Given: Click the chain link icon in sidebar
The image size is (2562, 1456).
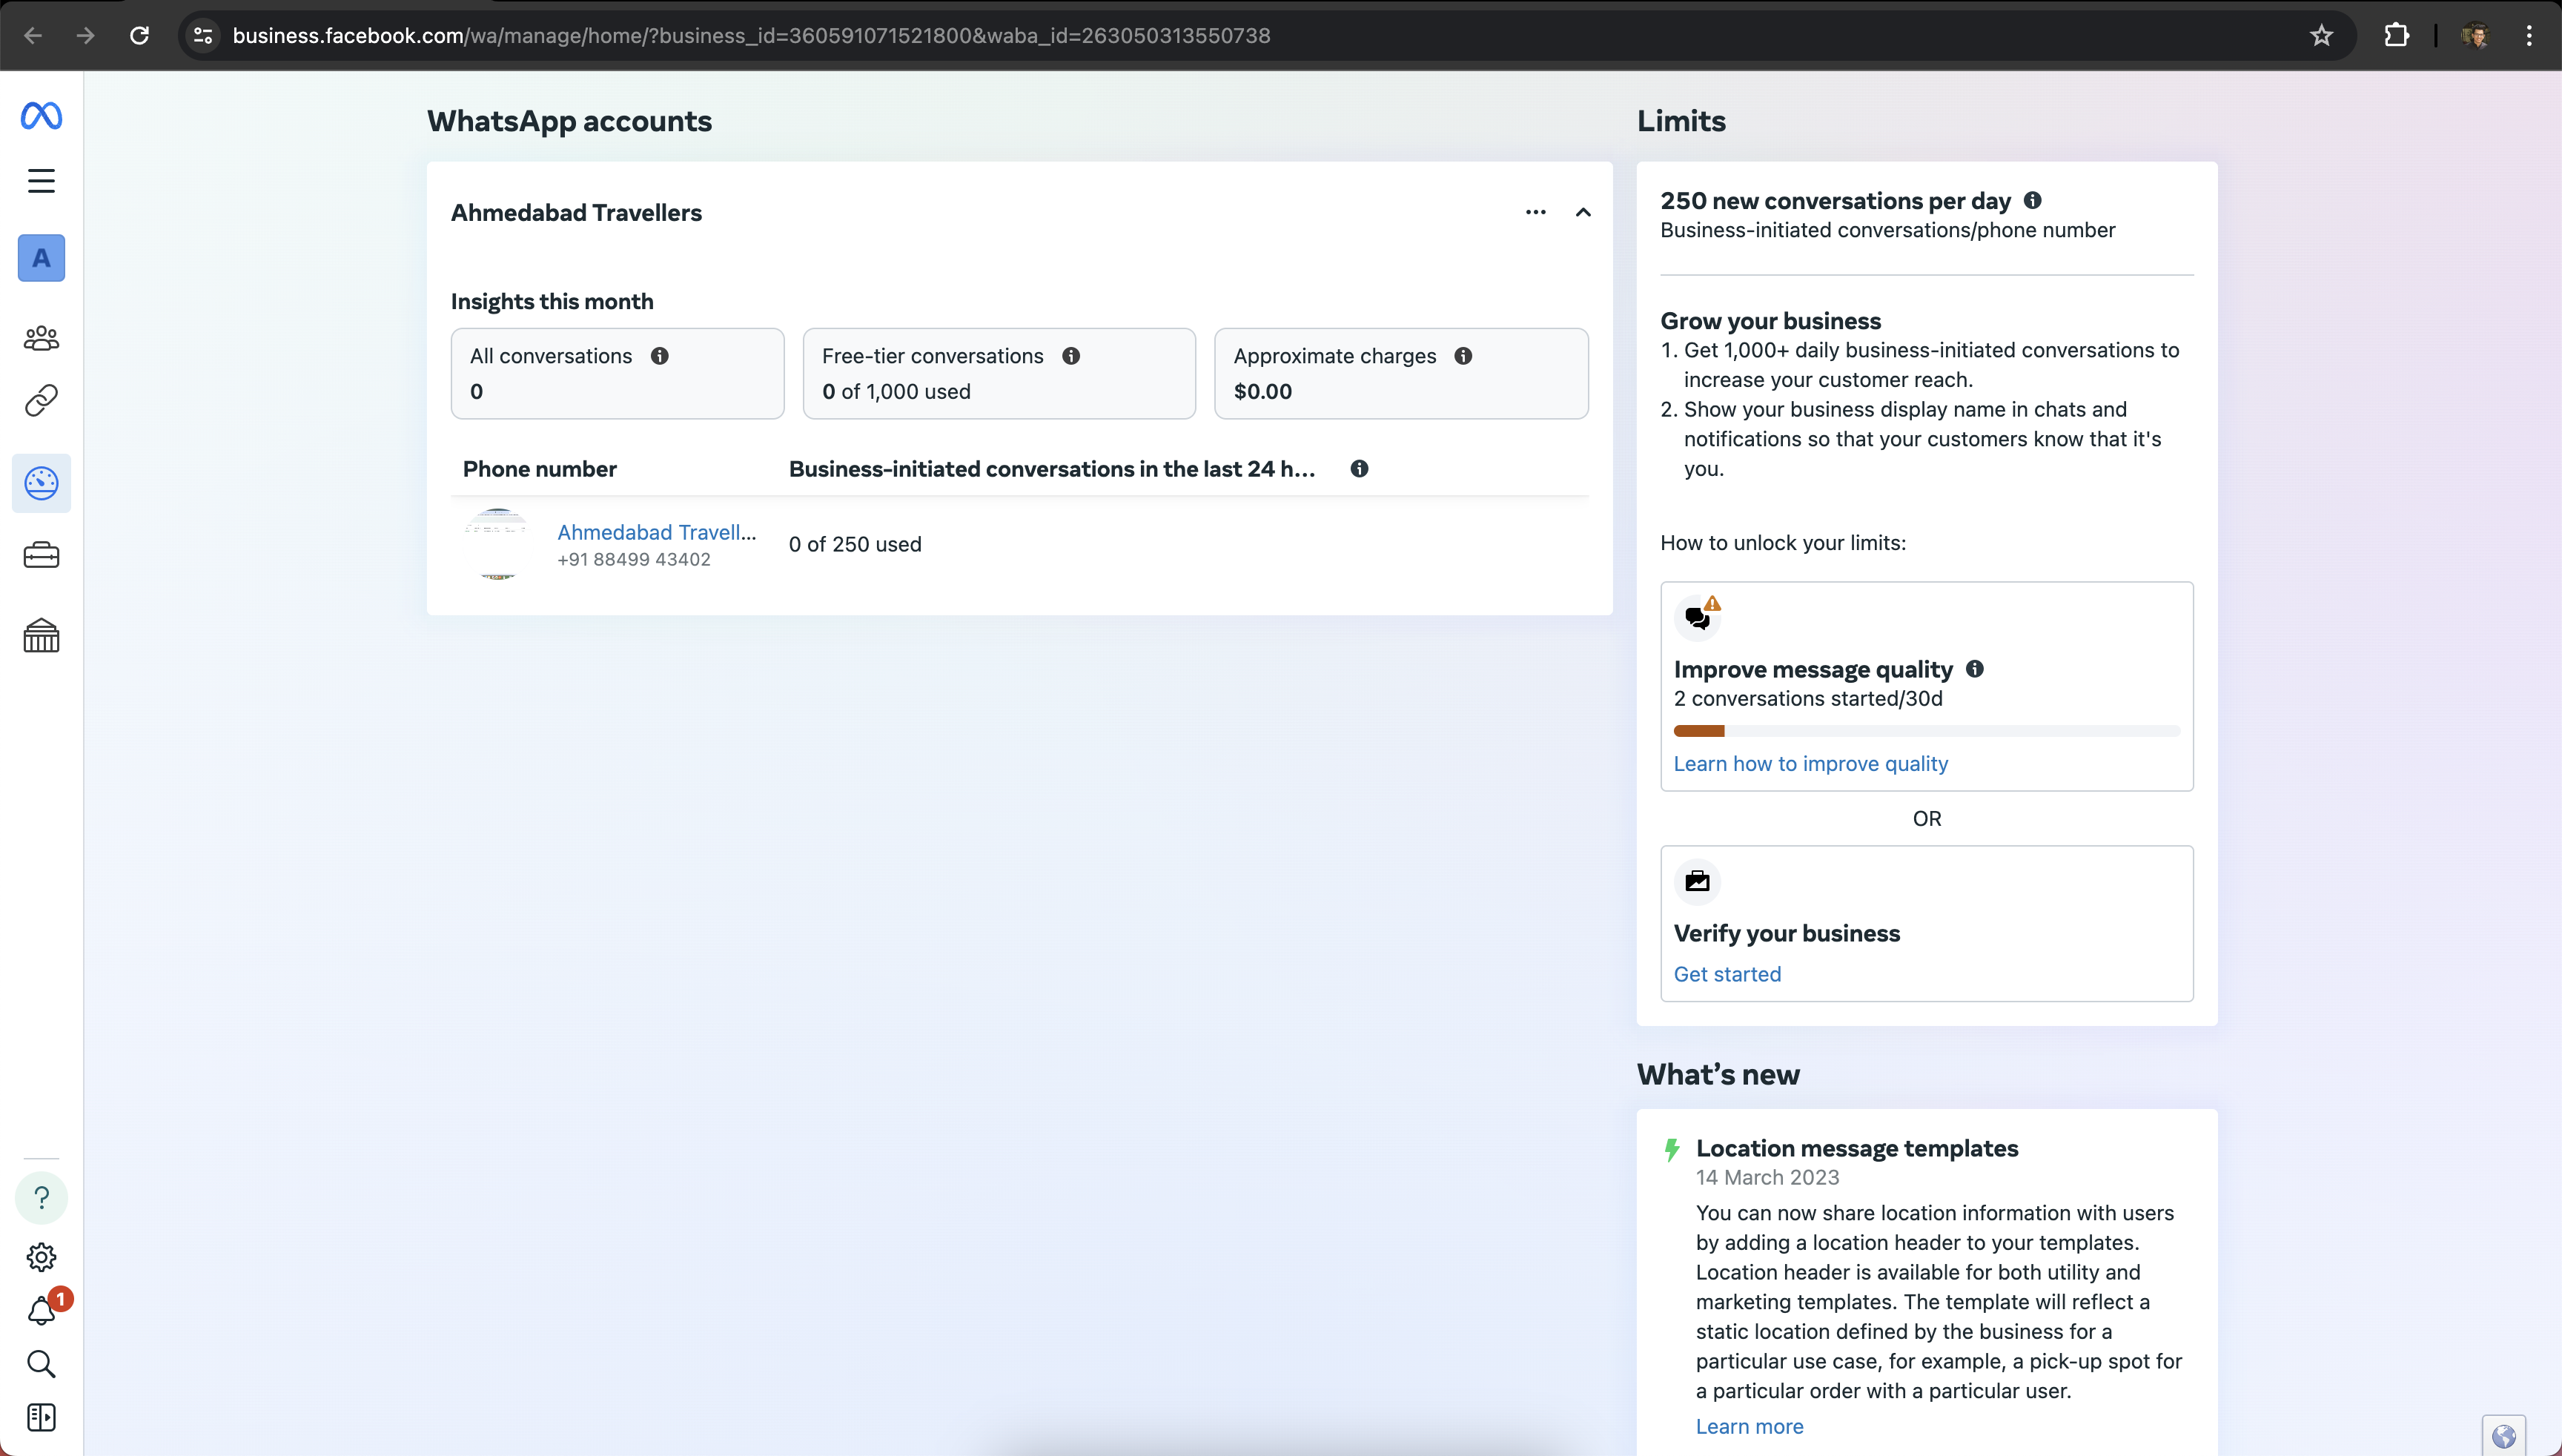Looking at the screenshot, I should 41,401.
